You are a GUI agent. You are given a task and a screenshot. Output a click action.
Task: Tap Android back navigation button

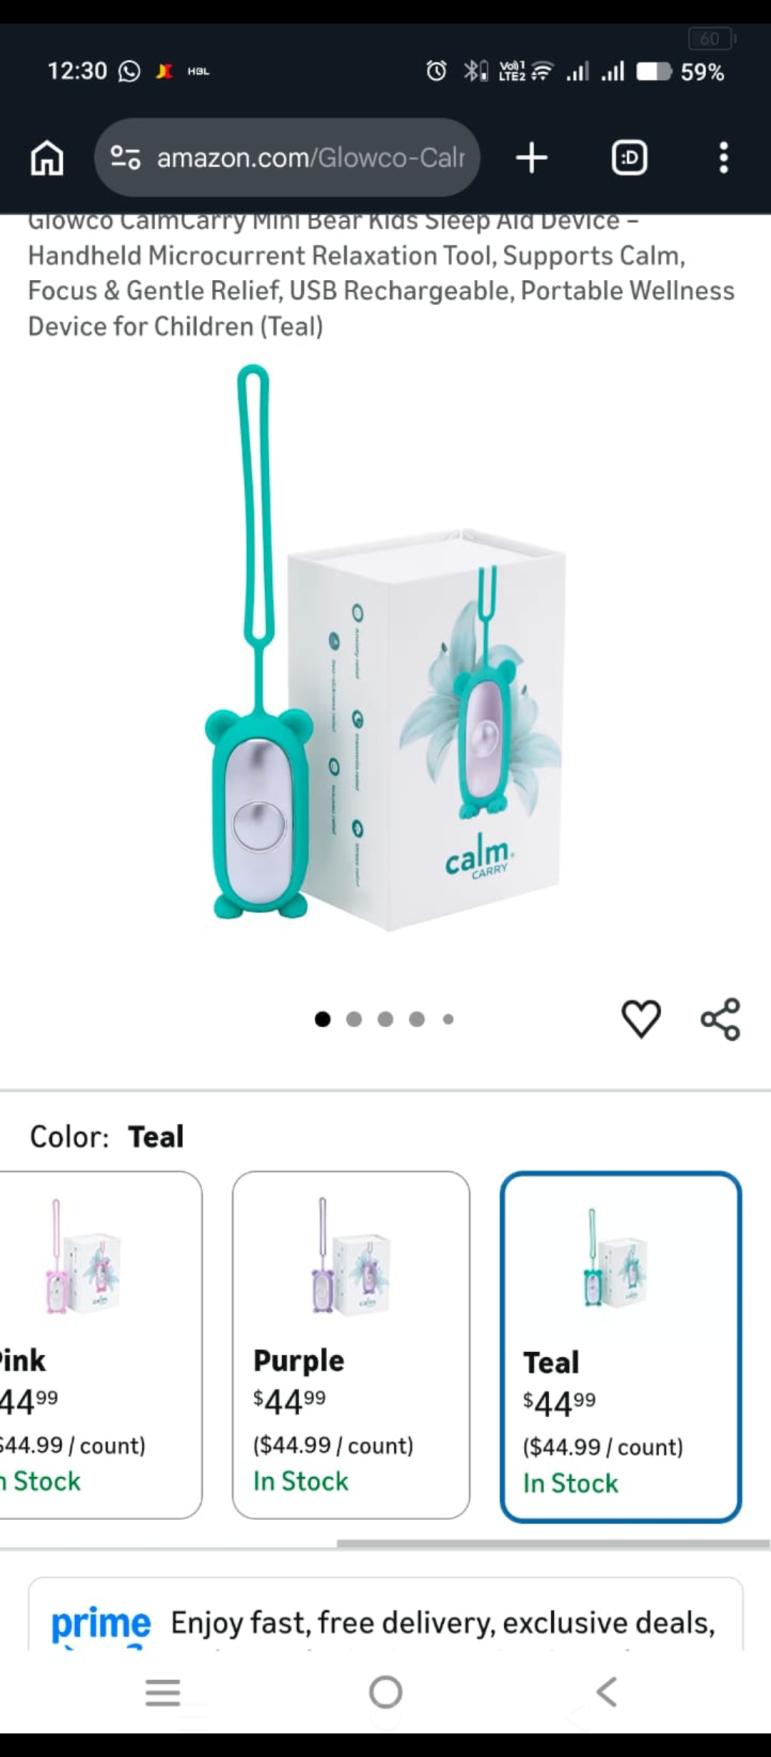tap(606, 1691)
